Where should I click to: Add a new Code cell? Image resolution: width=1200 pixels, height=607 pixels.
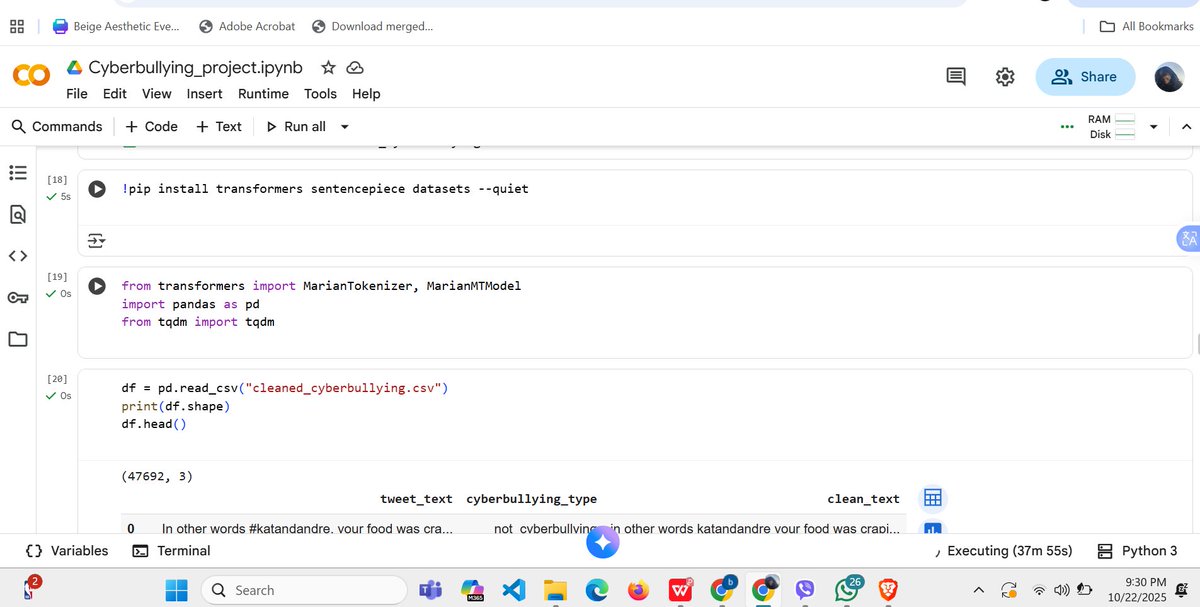[151, 127]
